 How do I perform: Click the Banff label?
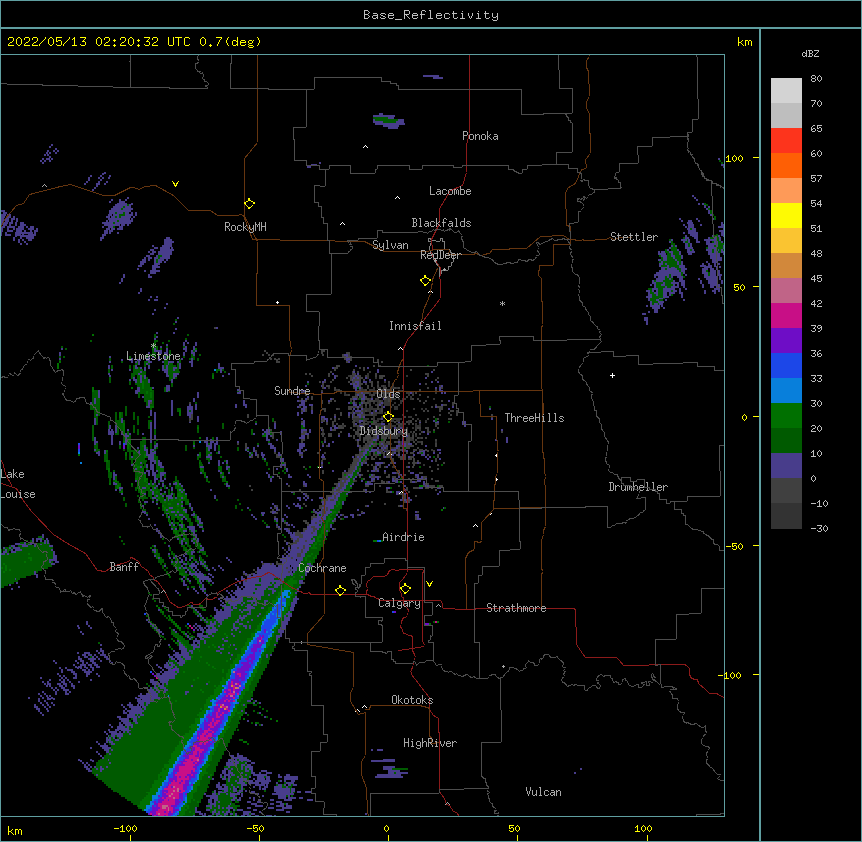pos(124,567)
